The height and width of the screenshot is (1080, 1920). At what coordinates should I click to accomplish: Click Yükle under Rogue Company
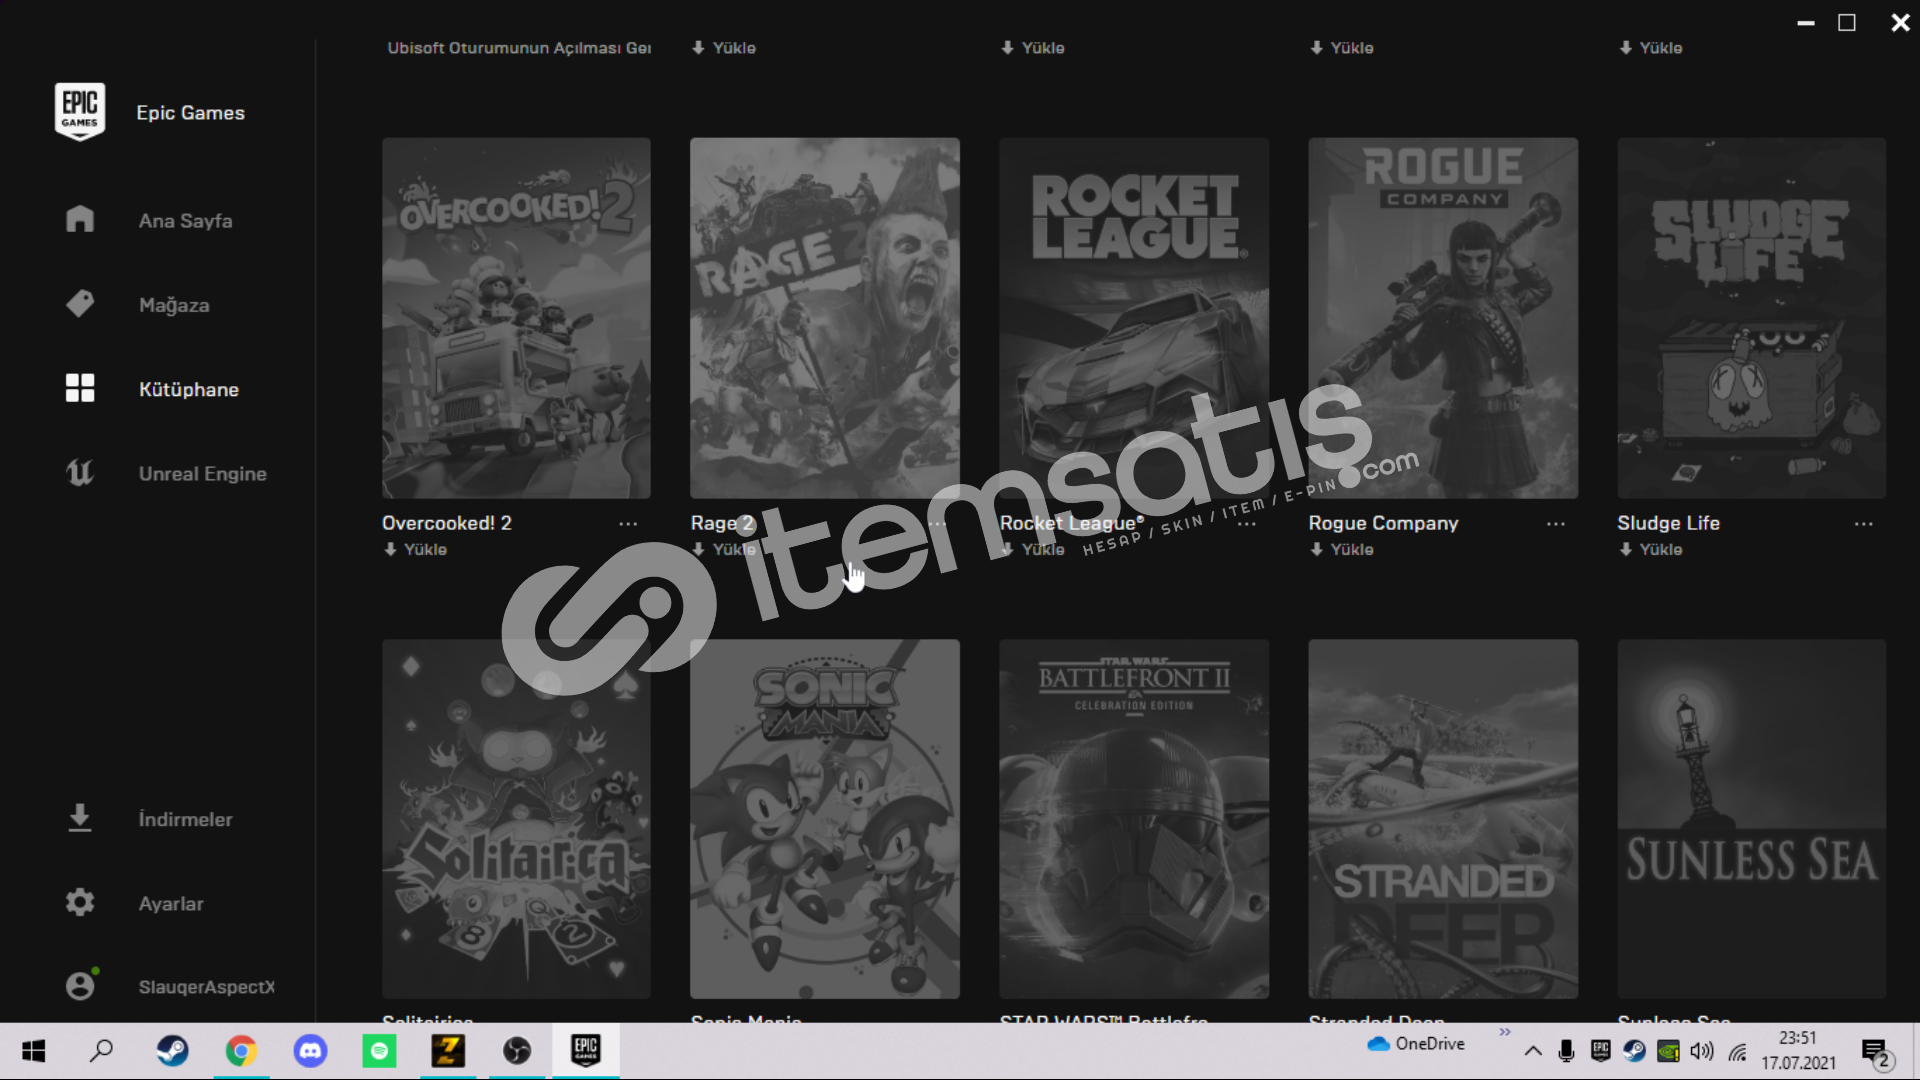(x=1342, y=549)
